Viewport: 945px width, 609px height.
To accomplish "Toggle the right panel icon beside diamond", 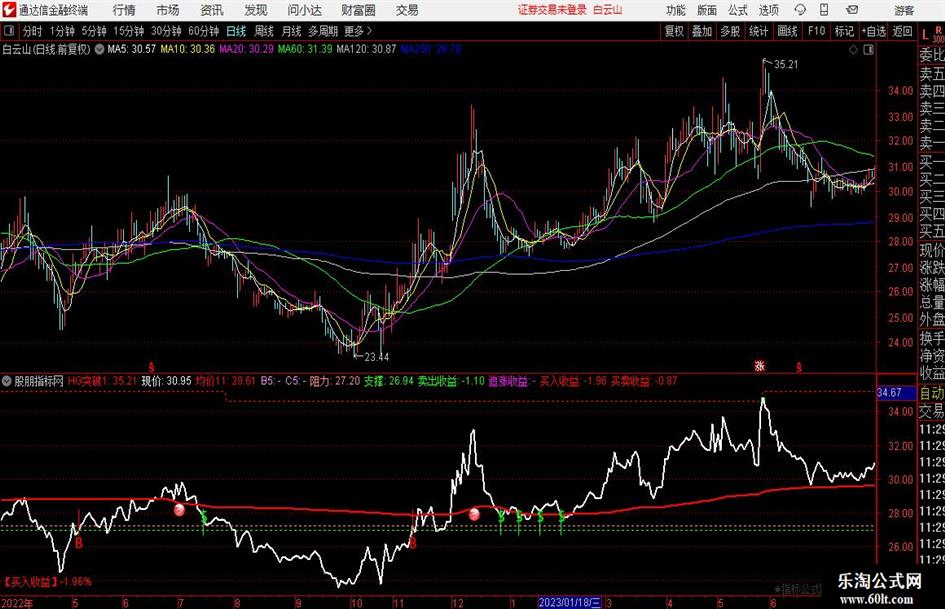I will tap(868, 50).
